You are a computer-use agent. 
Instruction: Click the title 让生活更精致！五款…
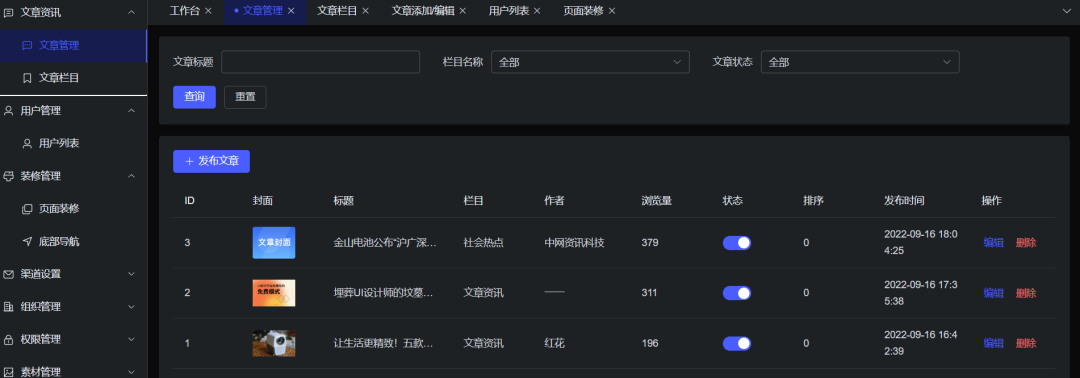click(x=384, y=344)
